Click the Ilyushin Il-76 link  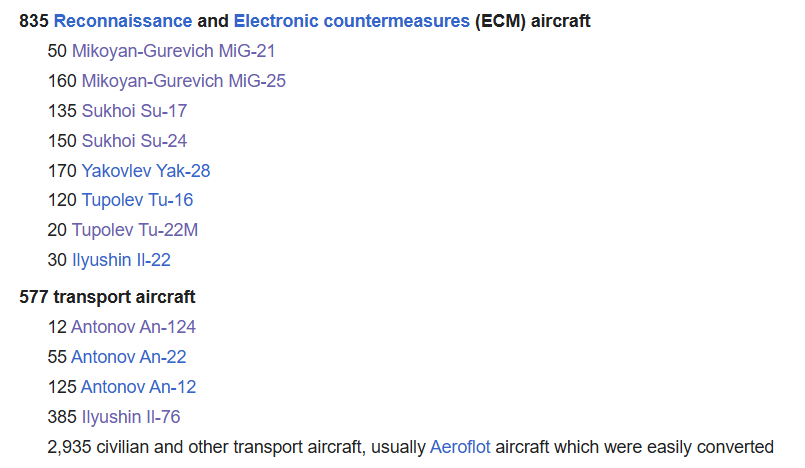pos(131,417)
